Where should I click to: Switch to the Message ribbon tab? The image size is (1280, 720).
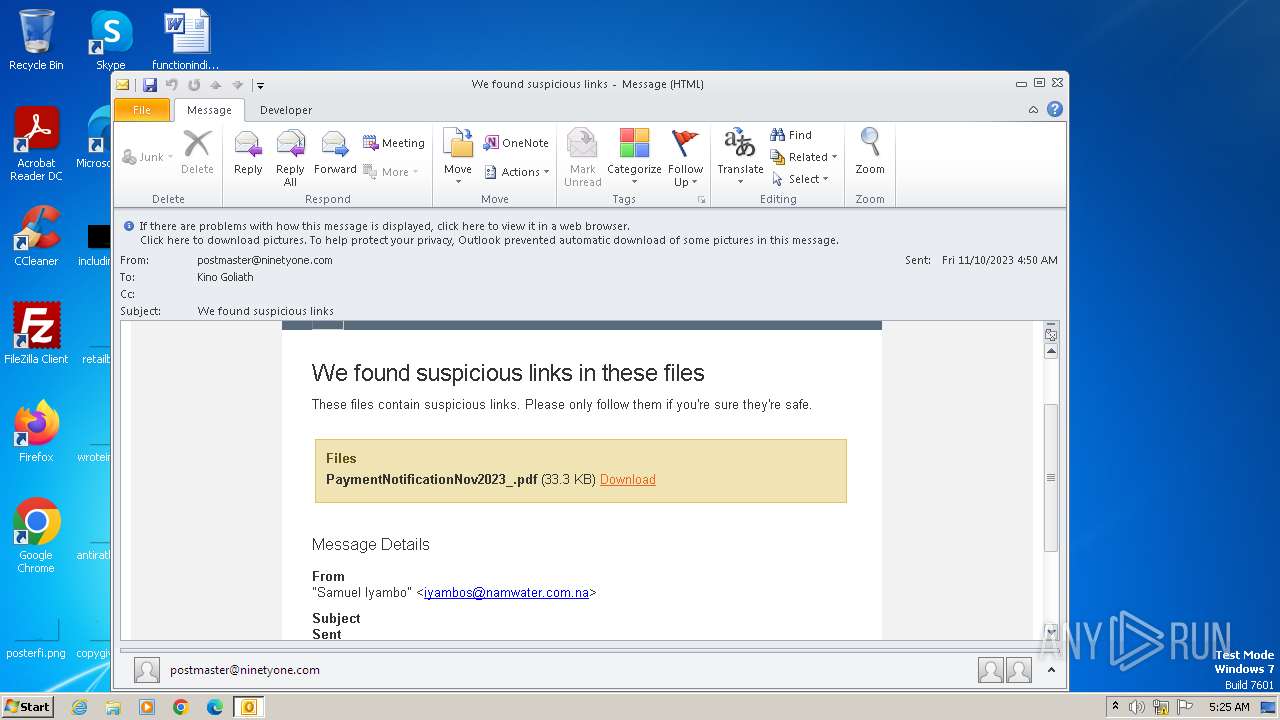pos(209,110)
